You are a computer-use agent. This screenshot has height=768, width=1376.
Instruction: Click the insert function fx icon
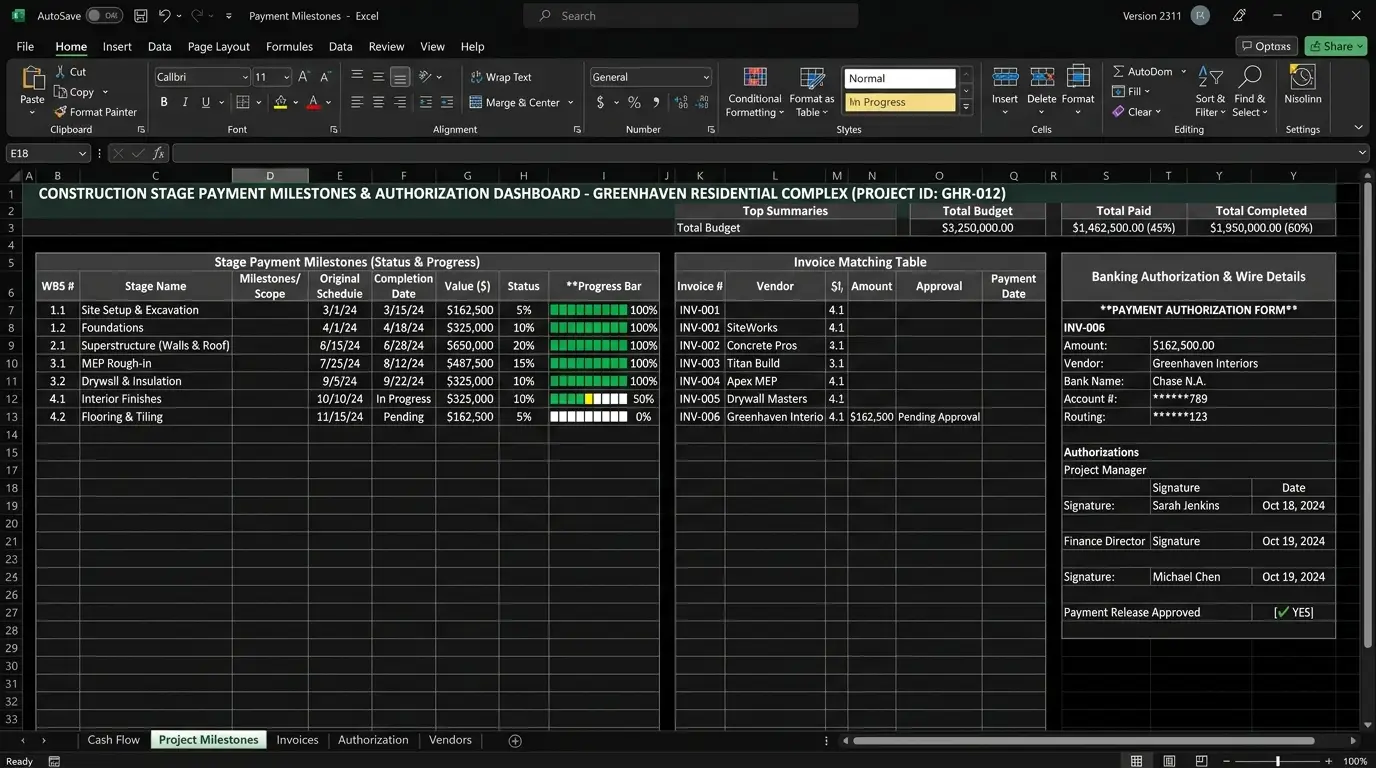(x=159, y=153)
